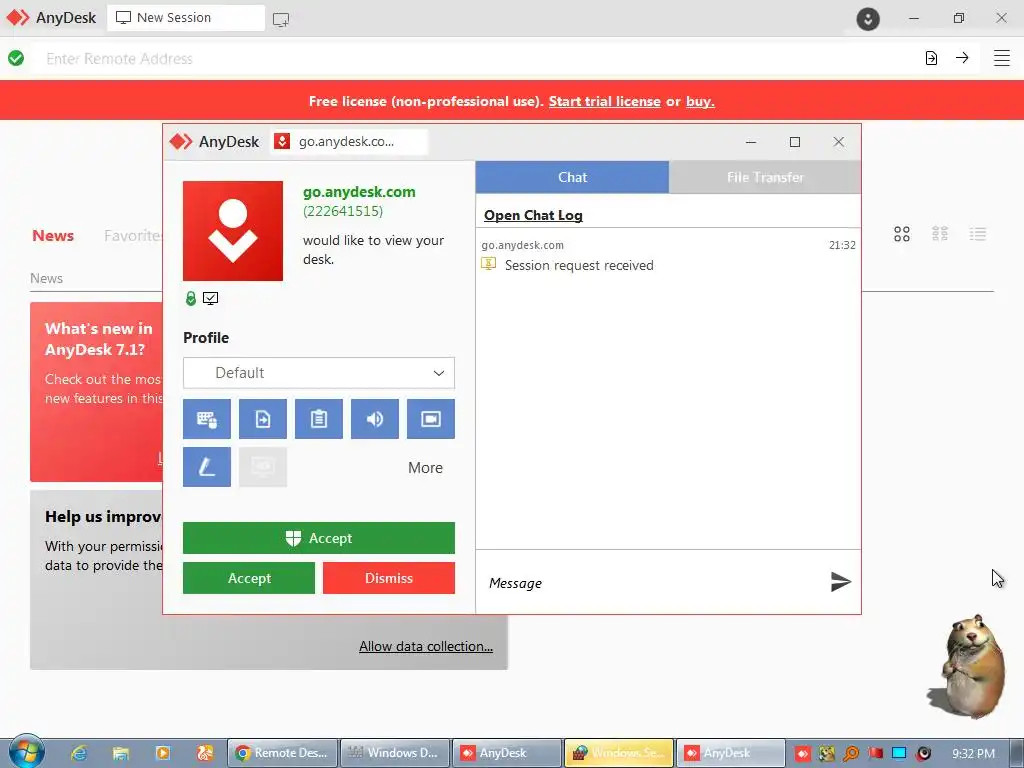
Task: Toggle clipboard access permission
Action: [319, 419]
